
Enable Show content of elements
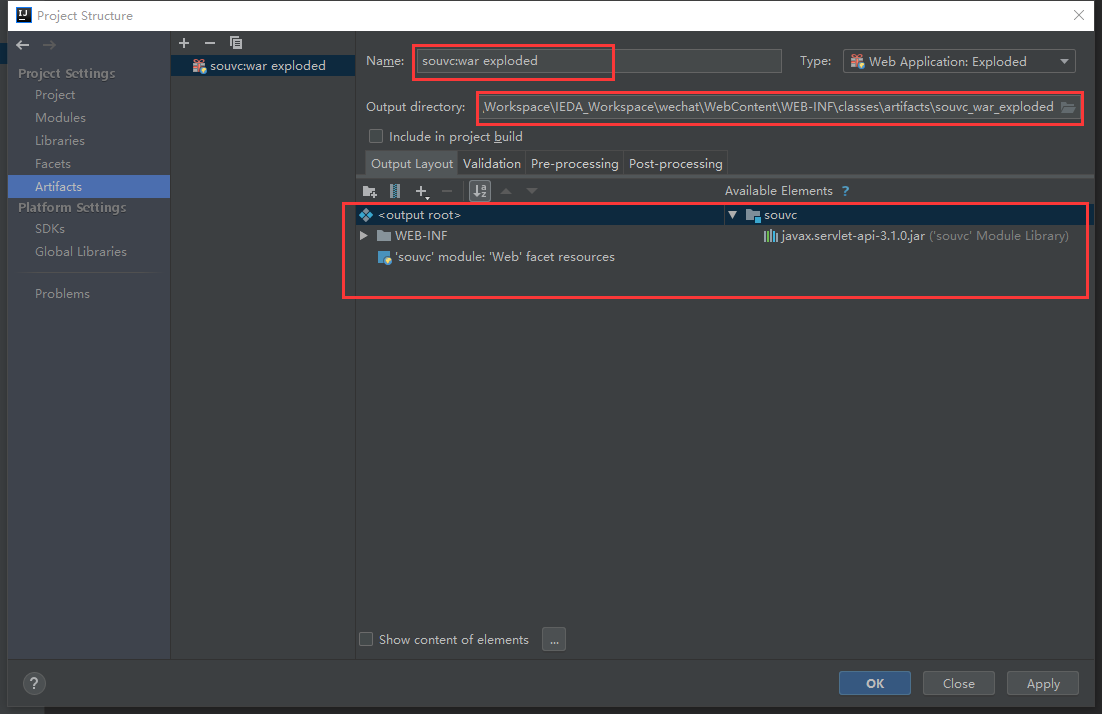tap(366, 640)
